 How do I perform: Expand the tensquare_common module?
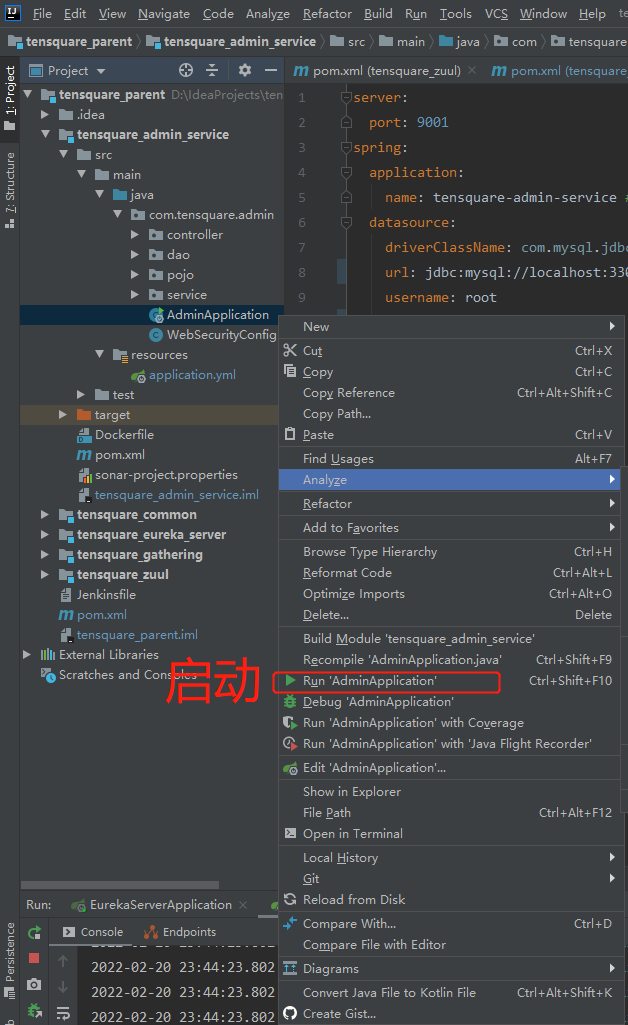pos(45,514)
